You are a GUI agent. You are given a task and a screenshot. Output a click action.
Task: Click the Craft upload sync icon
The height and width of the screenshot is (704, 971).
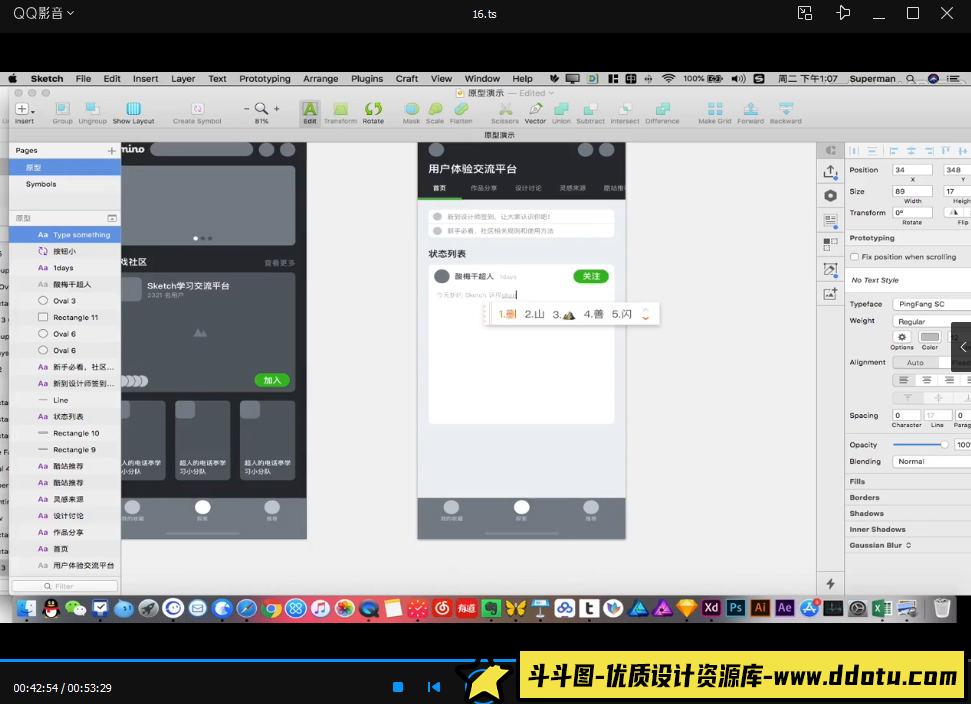(x=830, y=172)
